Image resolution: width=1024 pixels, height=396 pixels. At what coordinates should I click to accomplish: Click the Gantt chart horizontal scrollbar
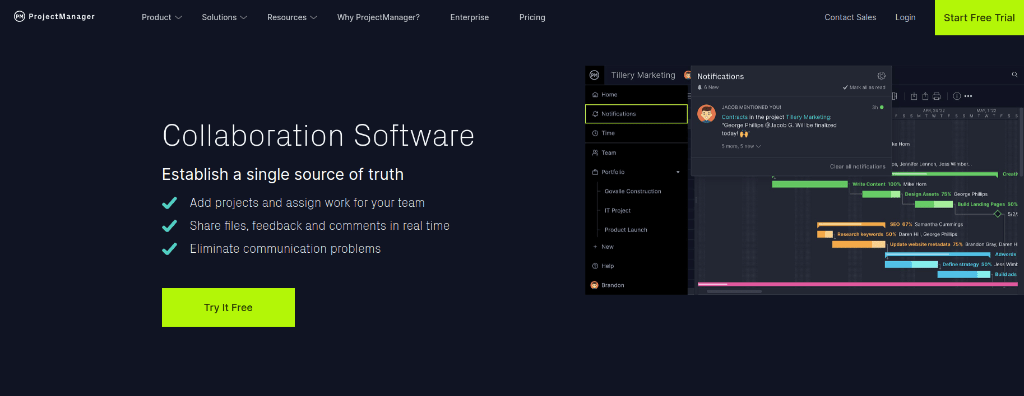pos(734,291)
